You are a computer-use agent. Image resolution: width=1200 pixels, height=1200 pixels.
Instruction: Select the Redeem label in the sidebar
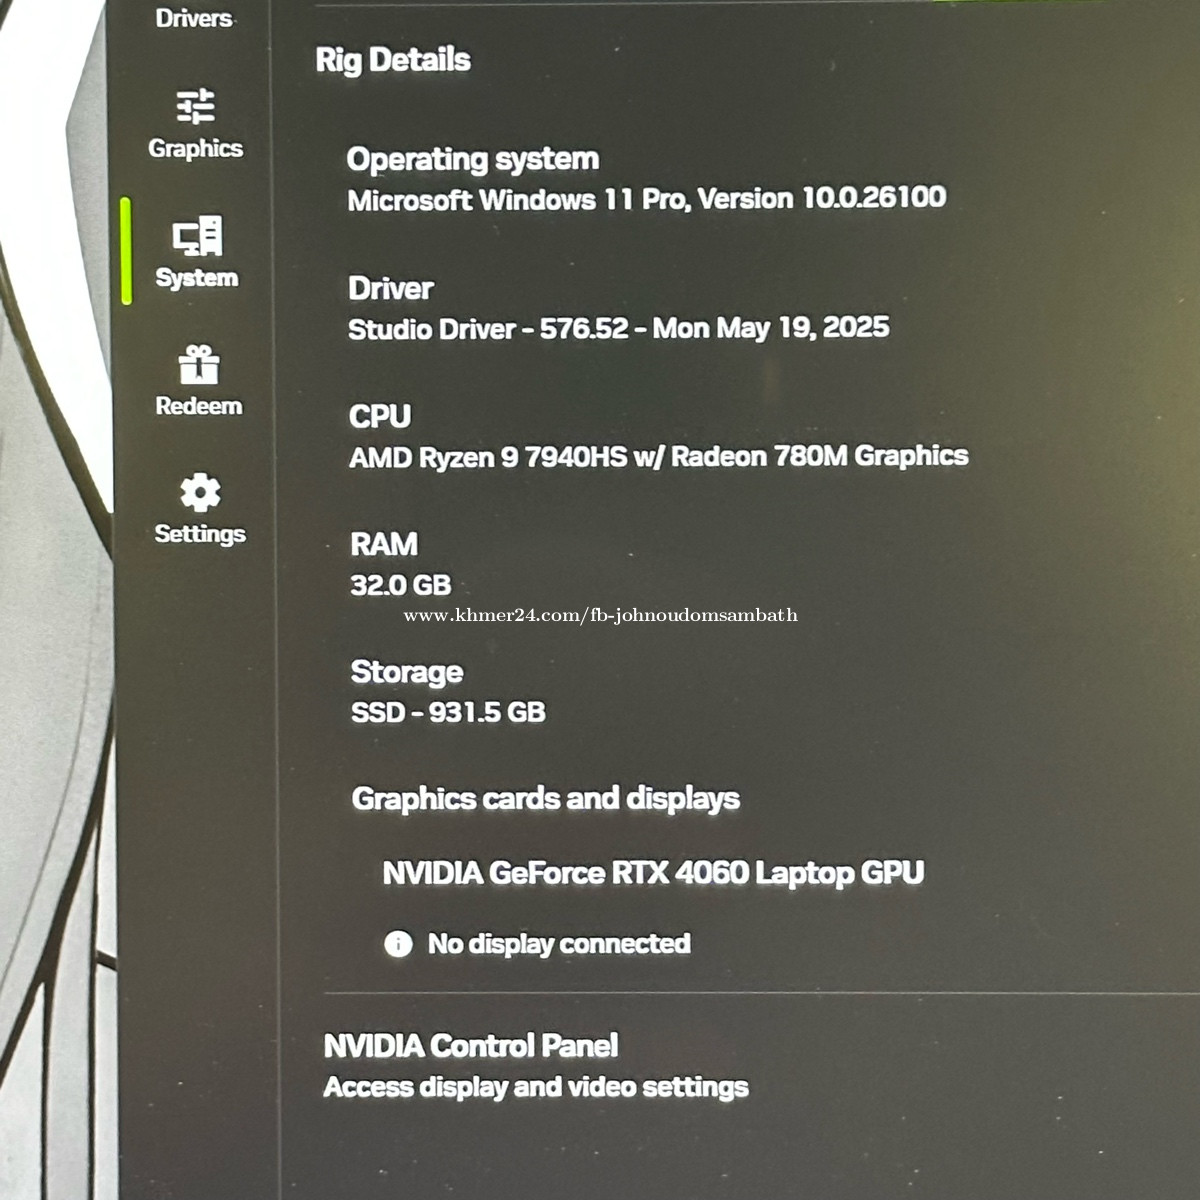(199, 406)
